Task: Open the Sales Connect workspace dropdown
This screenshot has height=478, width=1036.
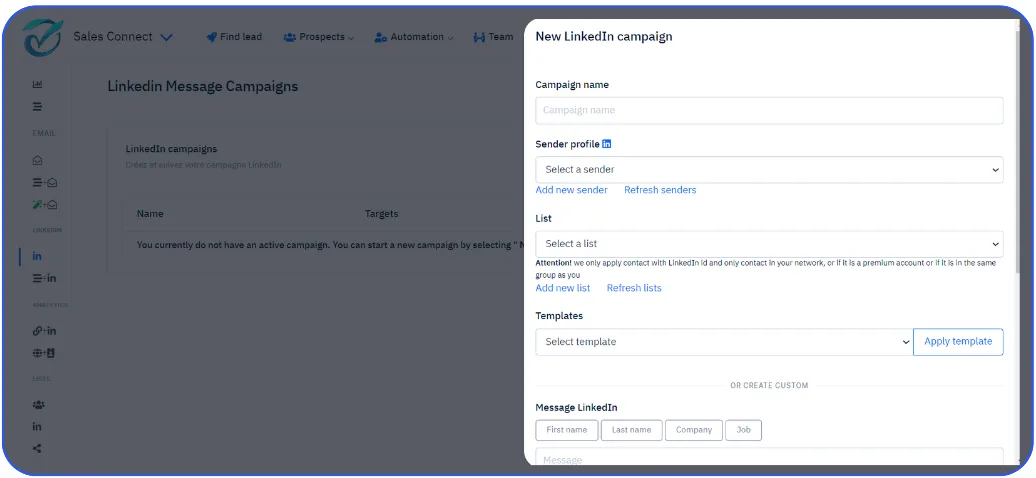Action: tap(123, 37)
